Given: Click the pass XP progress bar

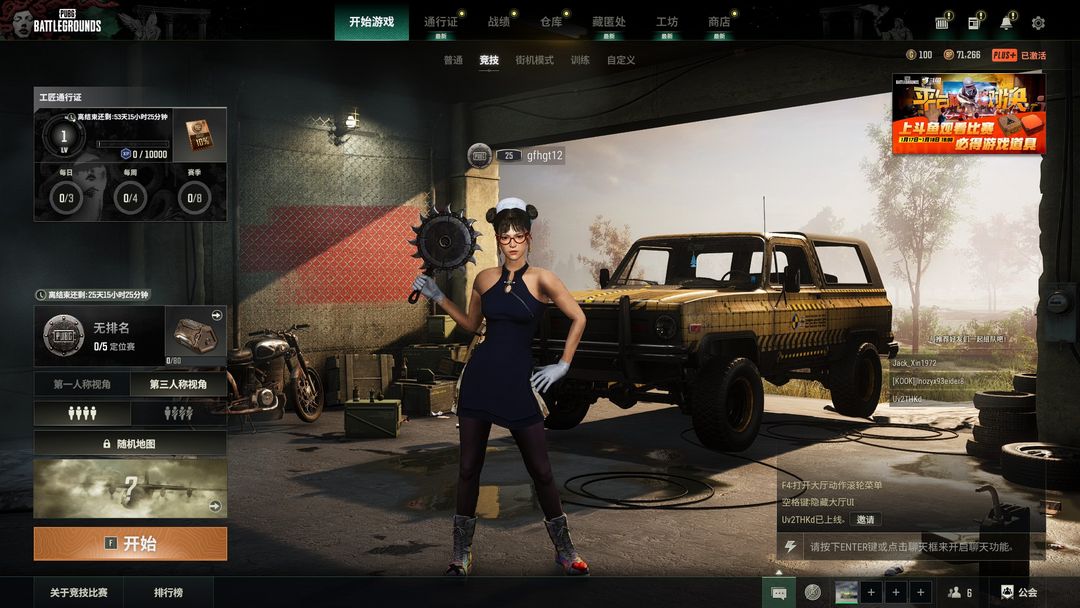Looking at the screenshot, I should [132, 145].
